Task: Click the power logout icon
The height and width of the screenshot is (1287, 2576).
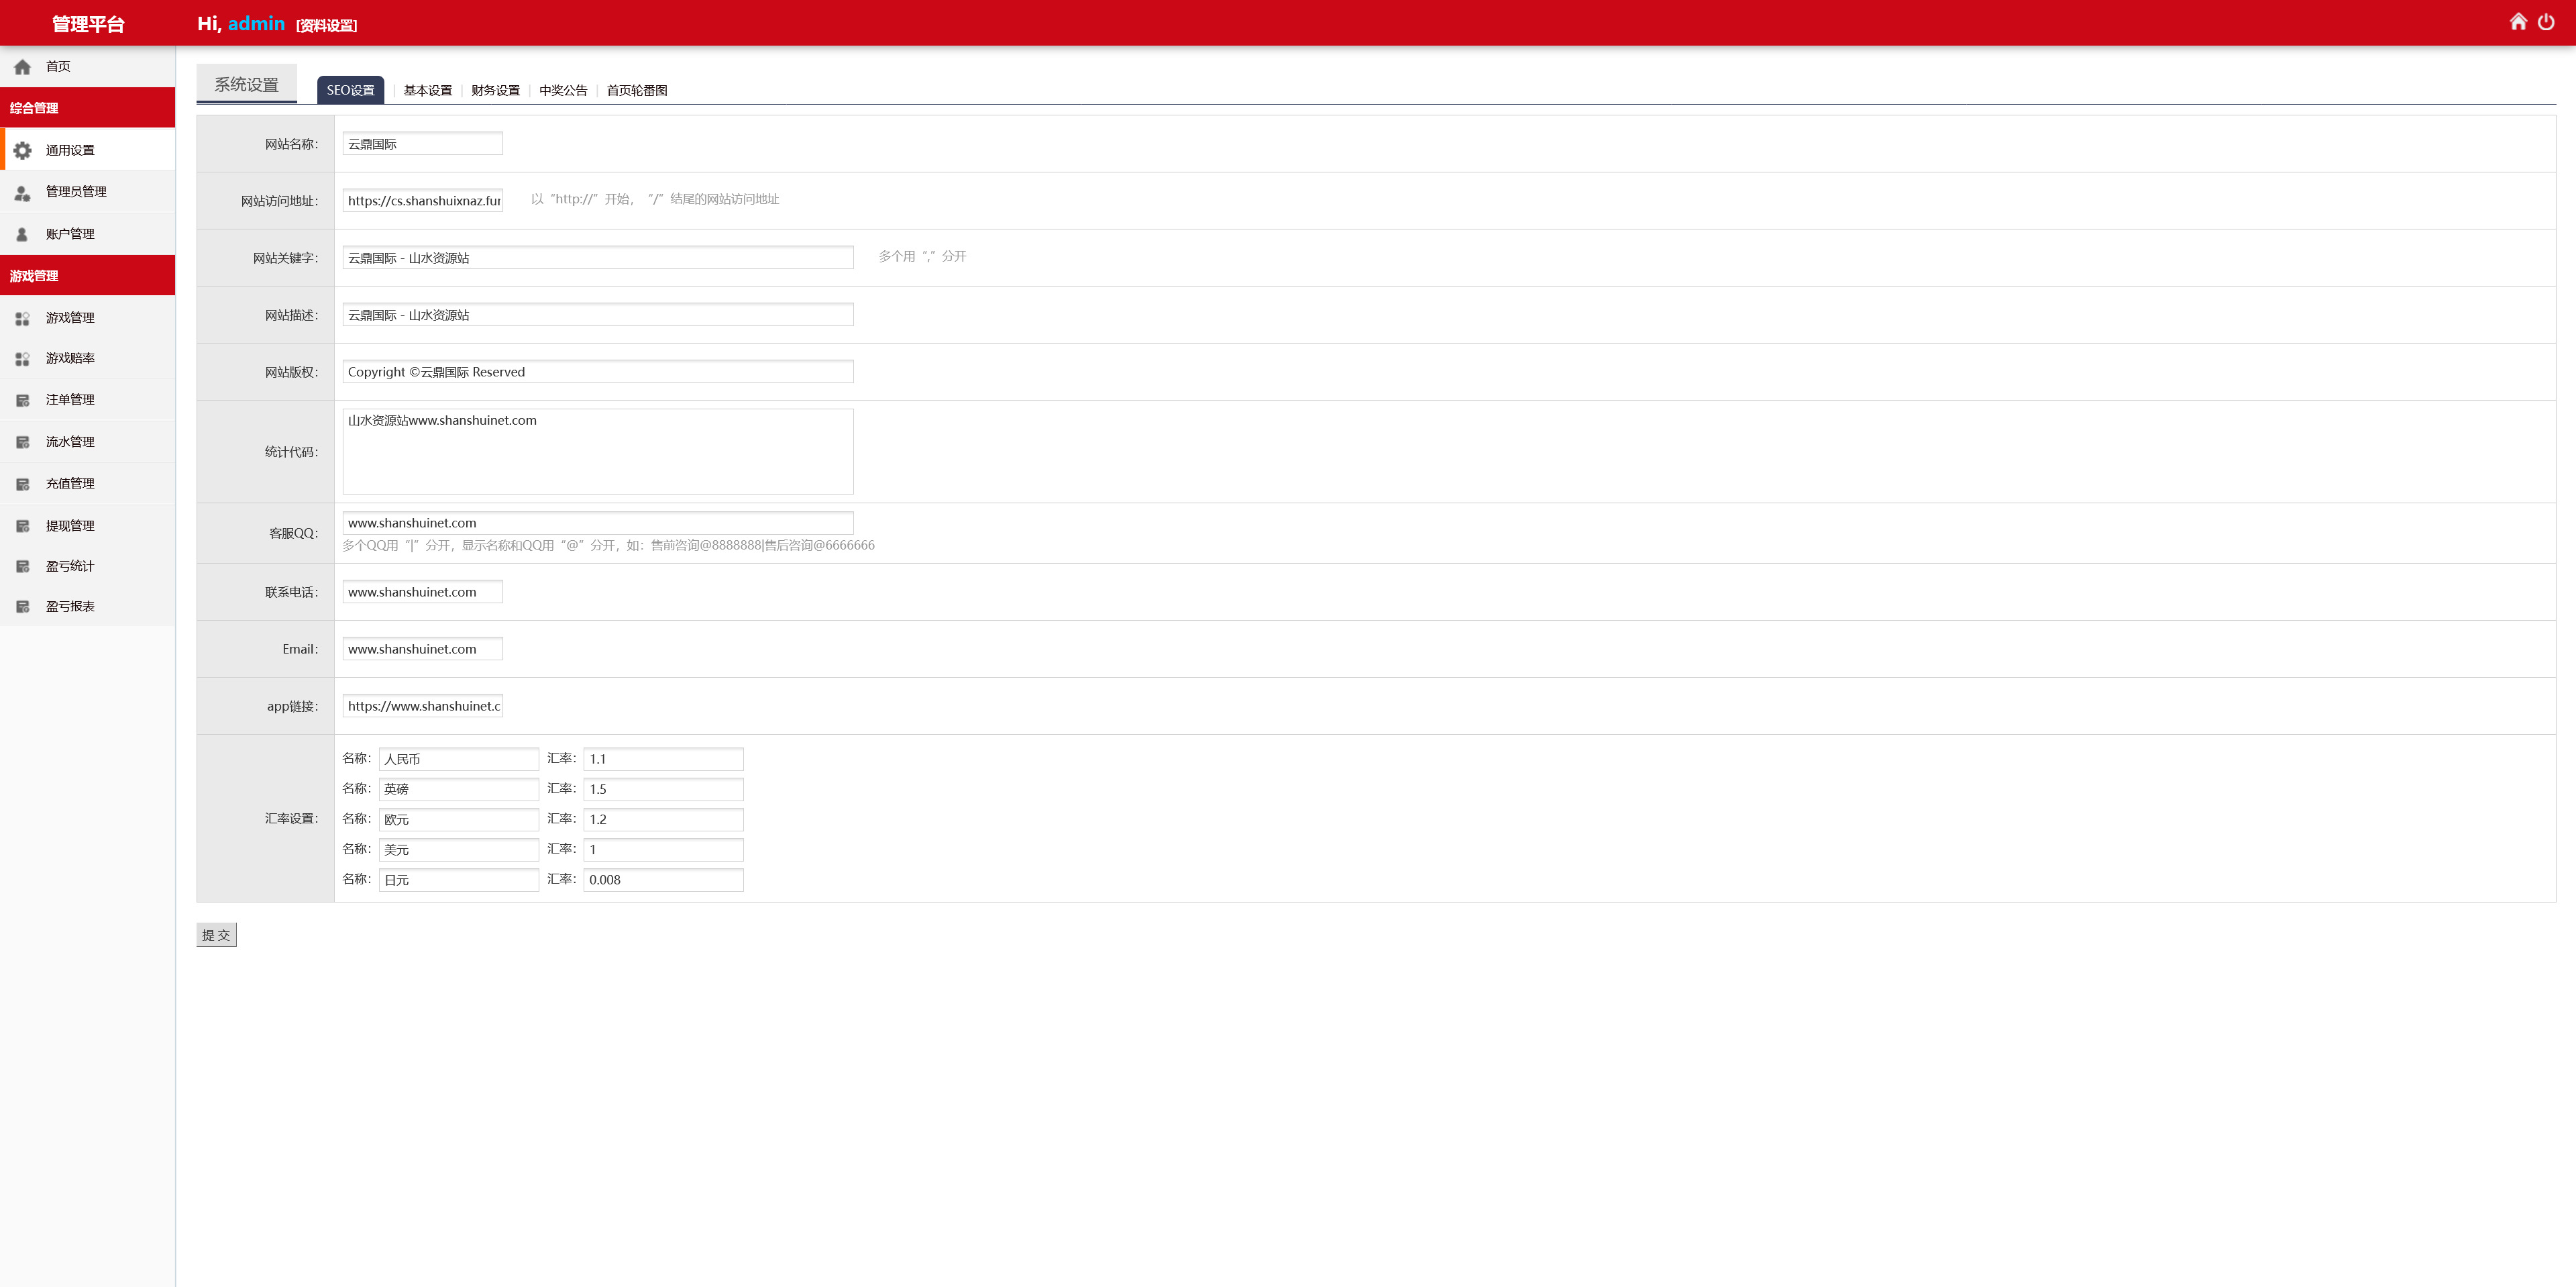Action: click(2546, 22)
